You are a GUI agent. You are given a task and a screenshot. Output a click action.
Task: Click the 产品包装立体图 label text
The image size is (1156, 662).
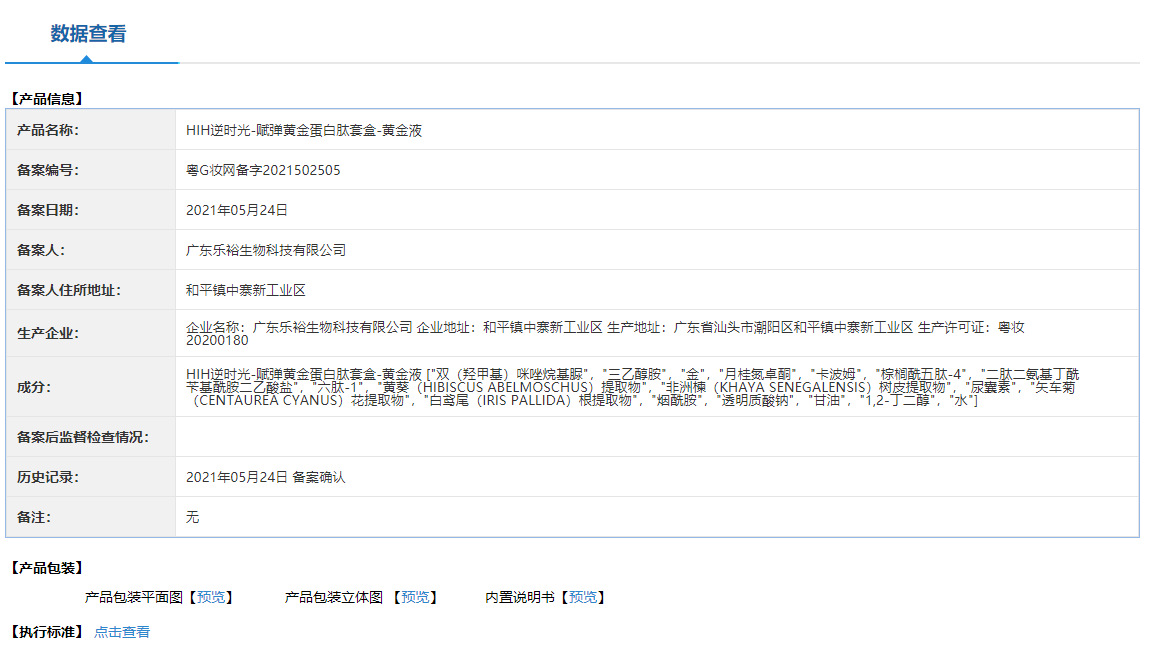[x=334, y=597]
